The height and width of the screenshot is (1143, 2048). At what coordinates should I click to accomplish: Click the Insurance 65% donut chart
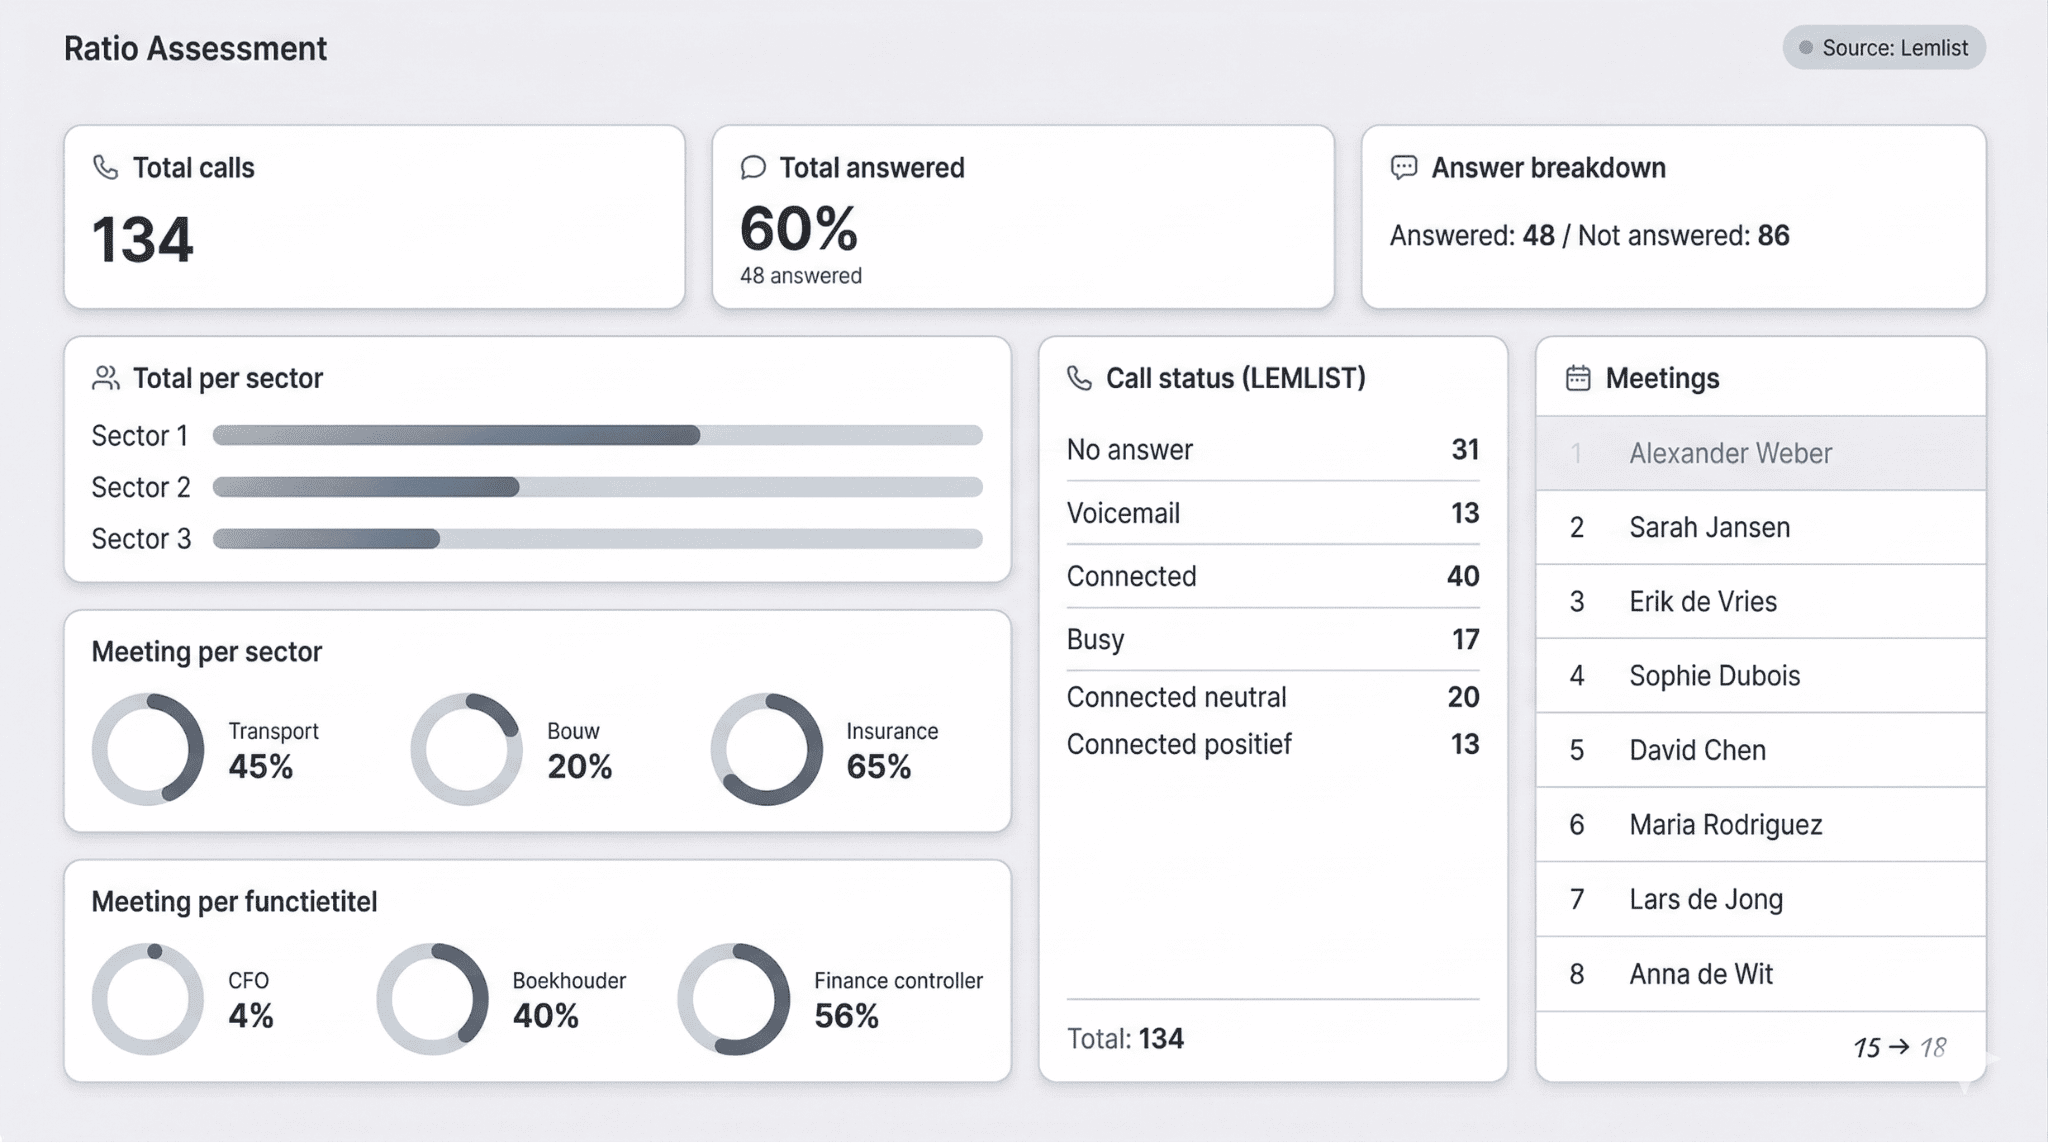pyautogui.click(x=767, y=749)
